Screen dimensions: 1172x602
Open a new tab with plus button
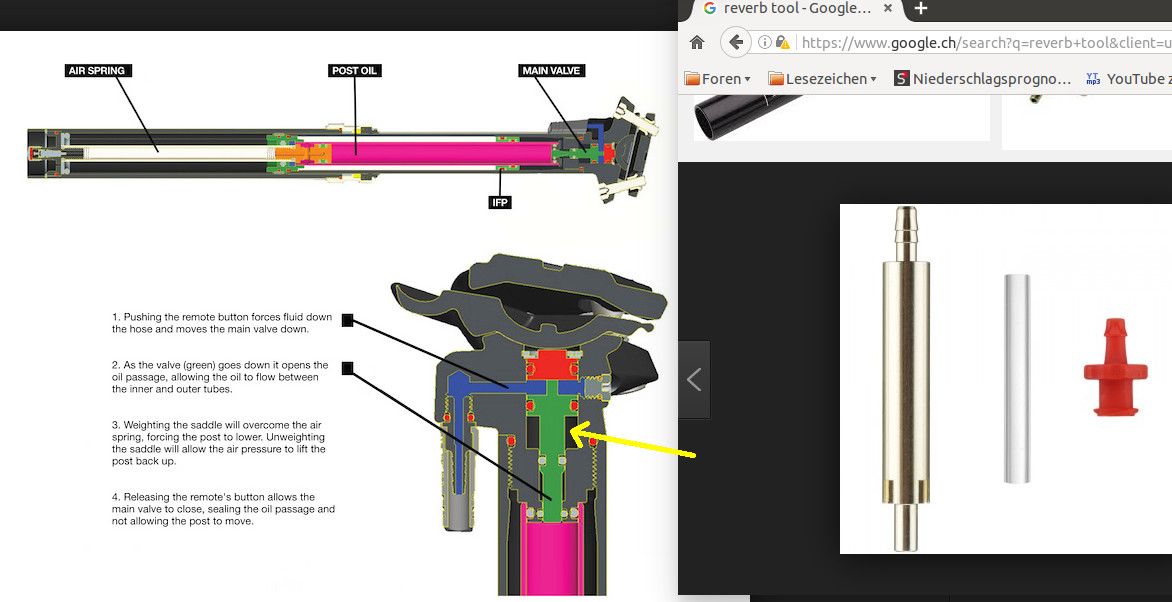(x=921, y=9)
